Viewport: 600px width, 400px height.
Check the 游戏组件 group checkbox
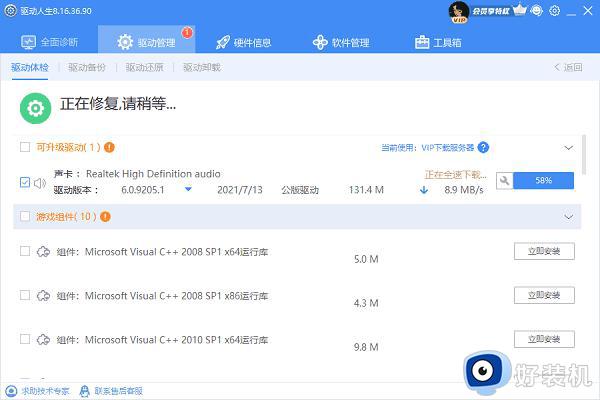pyautogui.click(x=25, y=216)
